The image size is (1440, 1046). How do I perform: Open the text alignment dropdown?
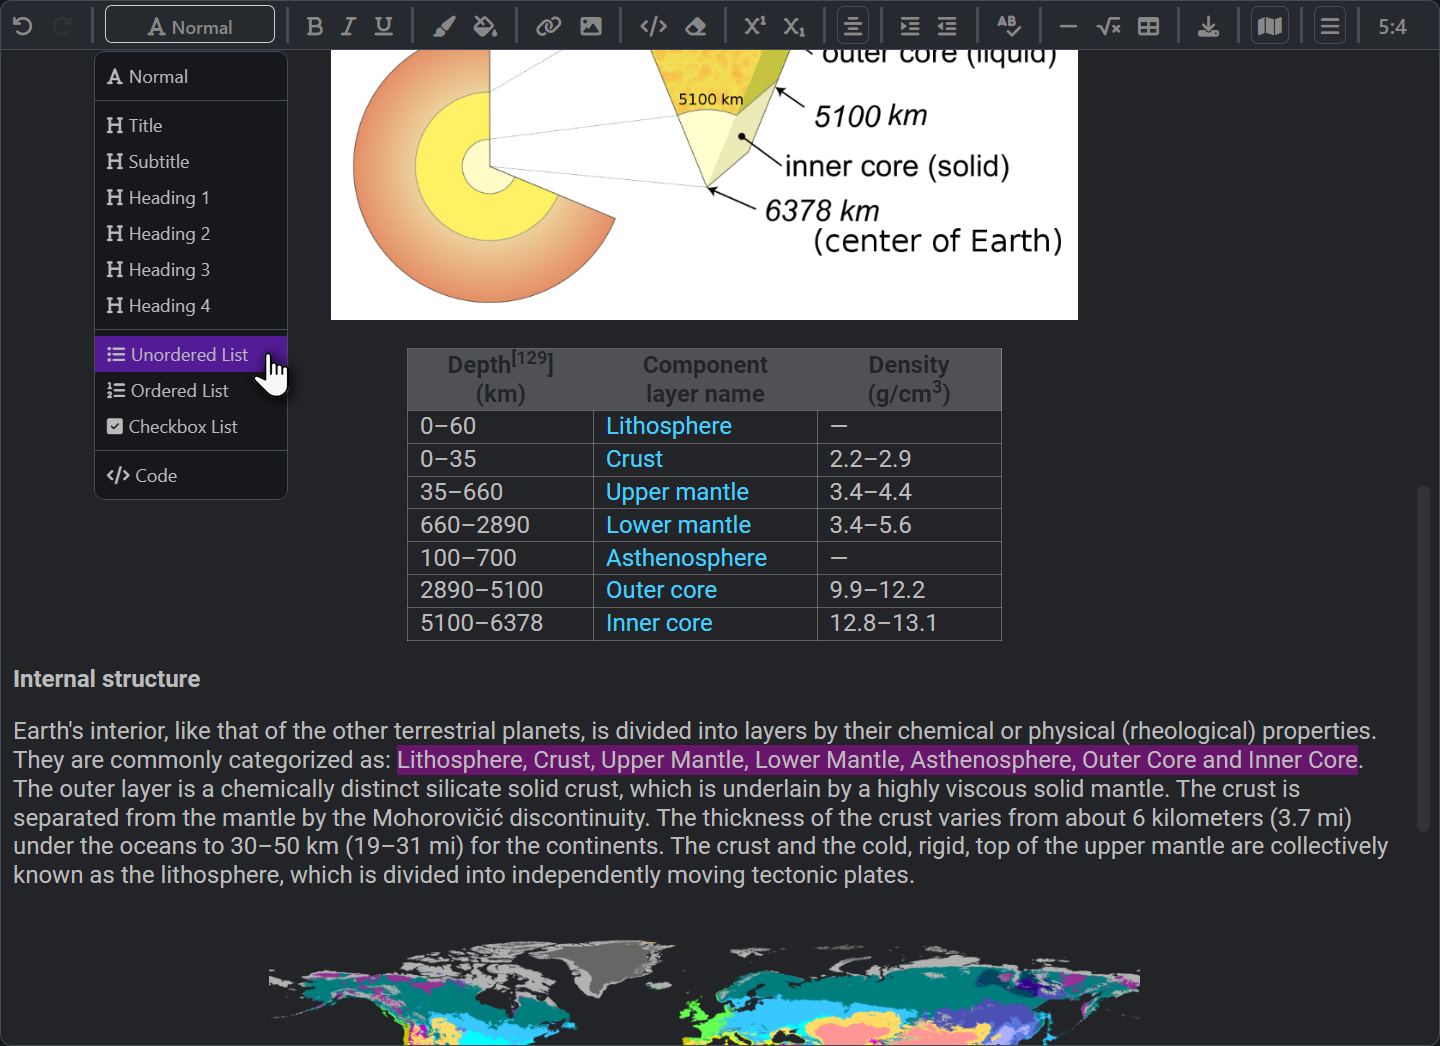point(853,27)
